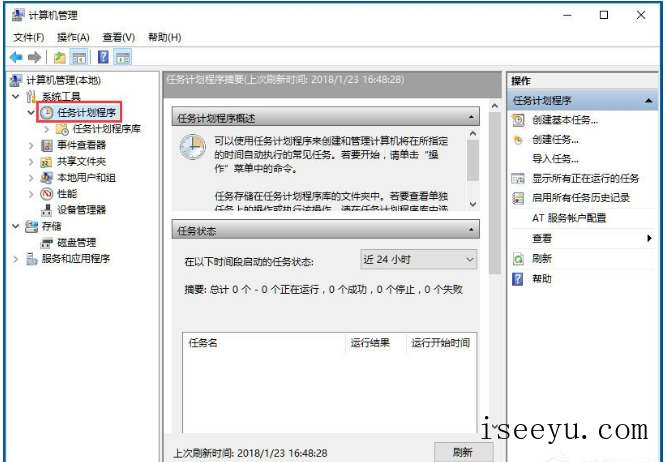Screen dimensions: 666x462
Task: Click the 服务和应用程序 icon
Action: point(31,259)
